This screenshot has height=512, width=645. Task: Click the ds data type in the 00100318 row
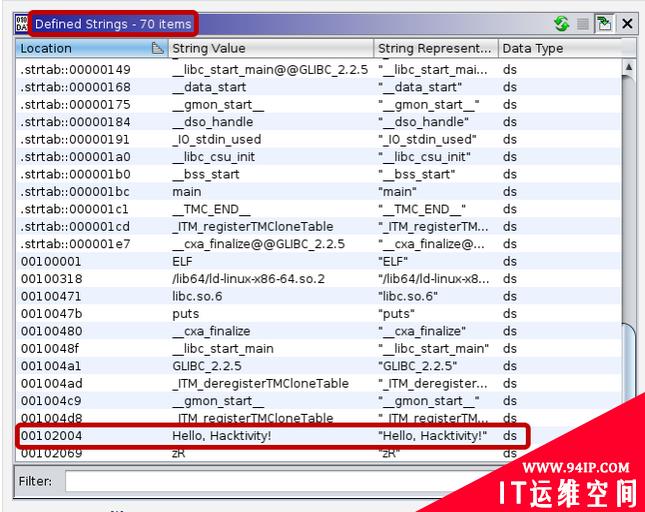510,279
